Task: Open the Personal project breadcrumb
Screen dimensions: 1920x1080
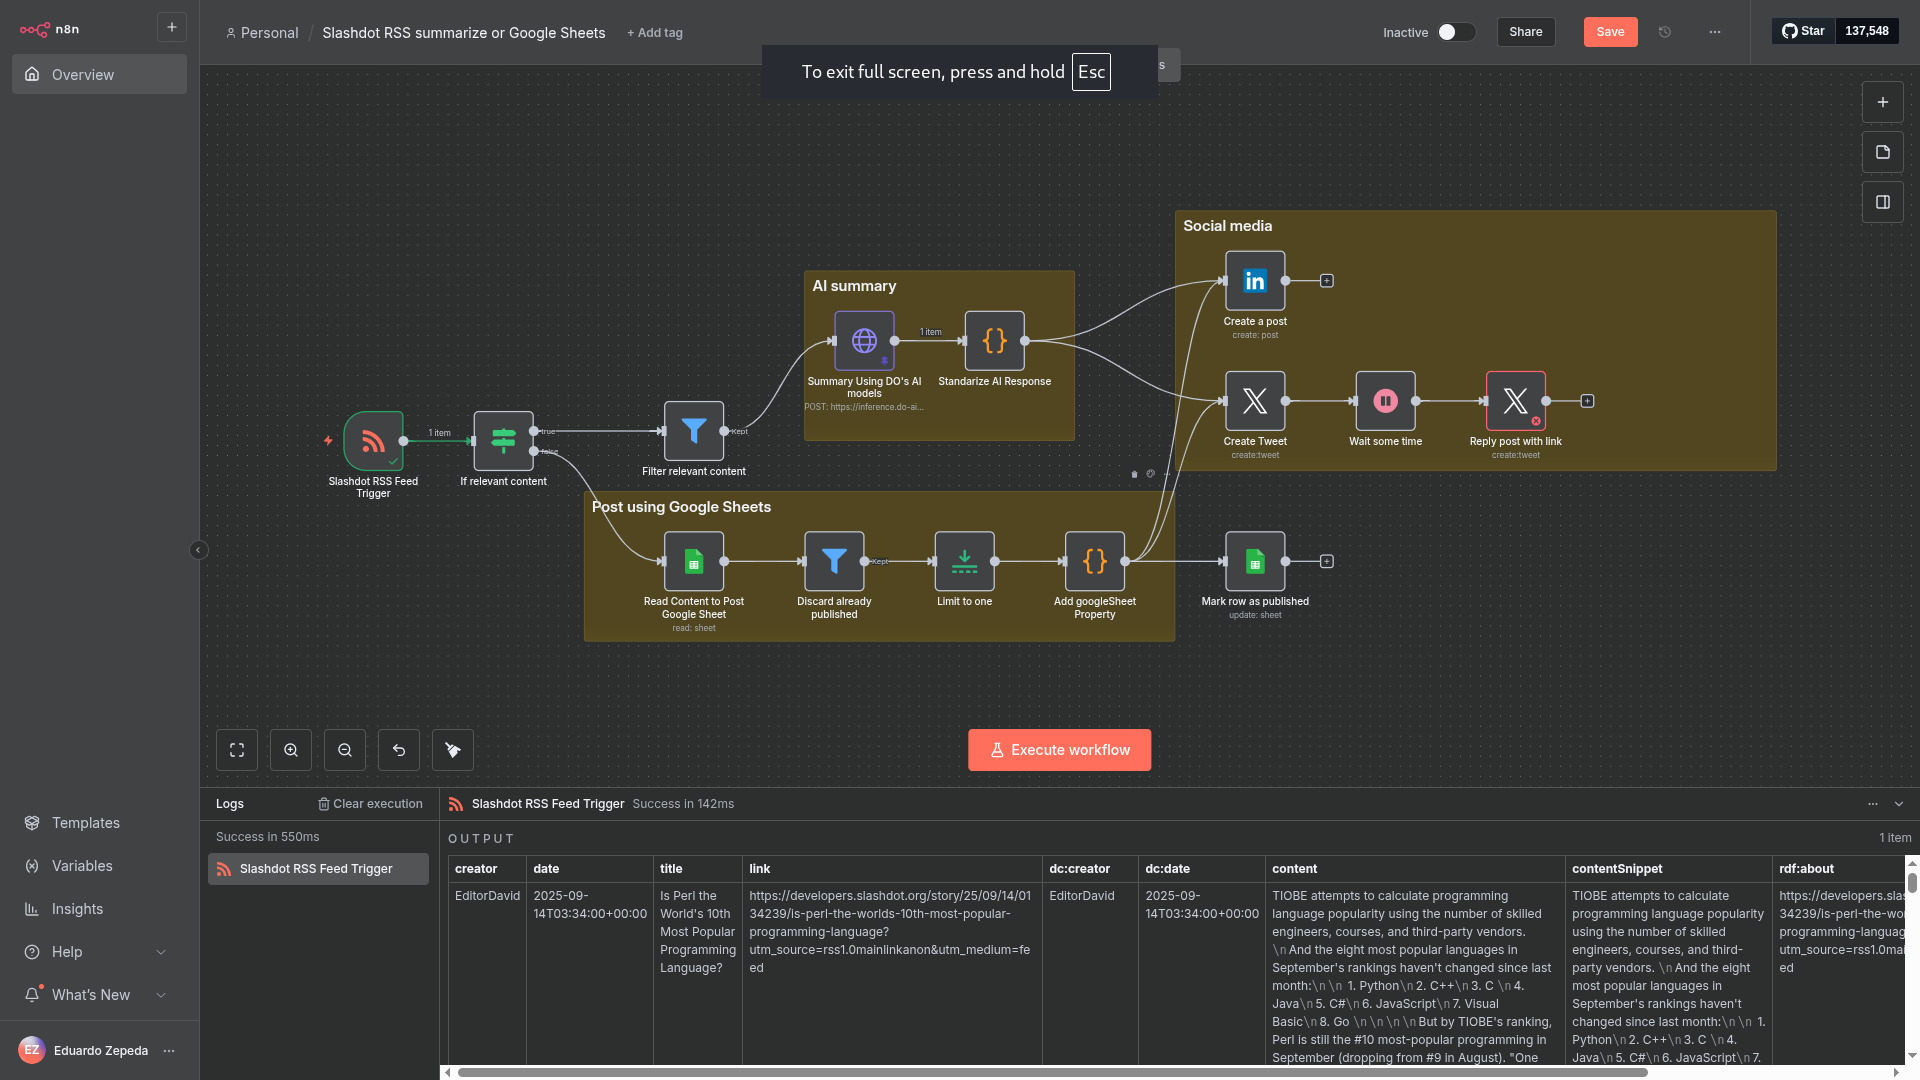Action: coord(262,33)
